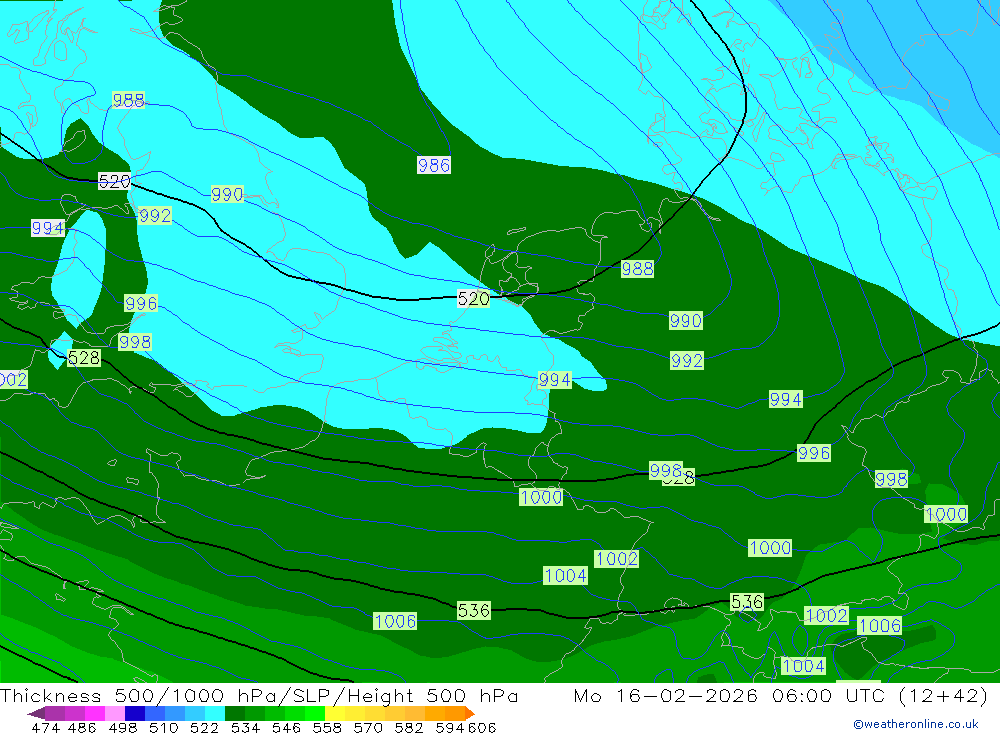Click the orange right arrow tip of legend
The height and width of the screenshot is (733, 1000).
pos(470,713)
